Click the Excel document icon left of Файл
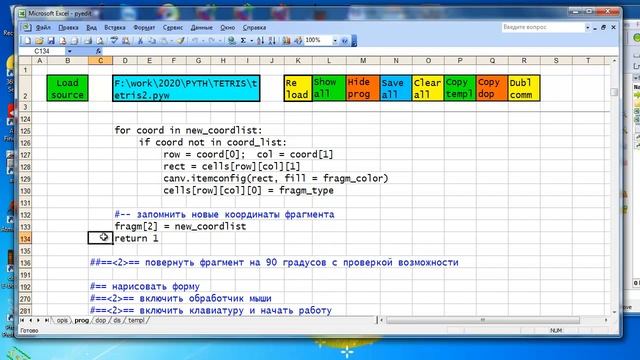This screenshot has height=360, width=640. pos(26,27)
